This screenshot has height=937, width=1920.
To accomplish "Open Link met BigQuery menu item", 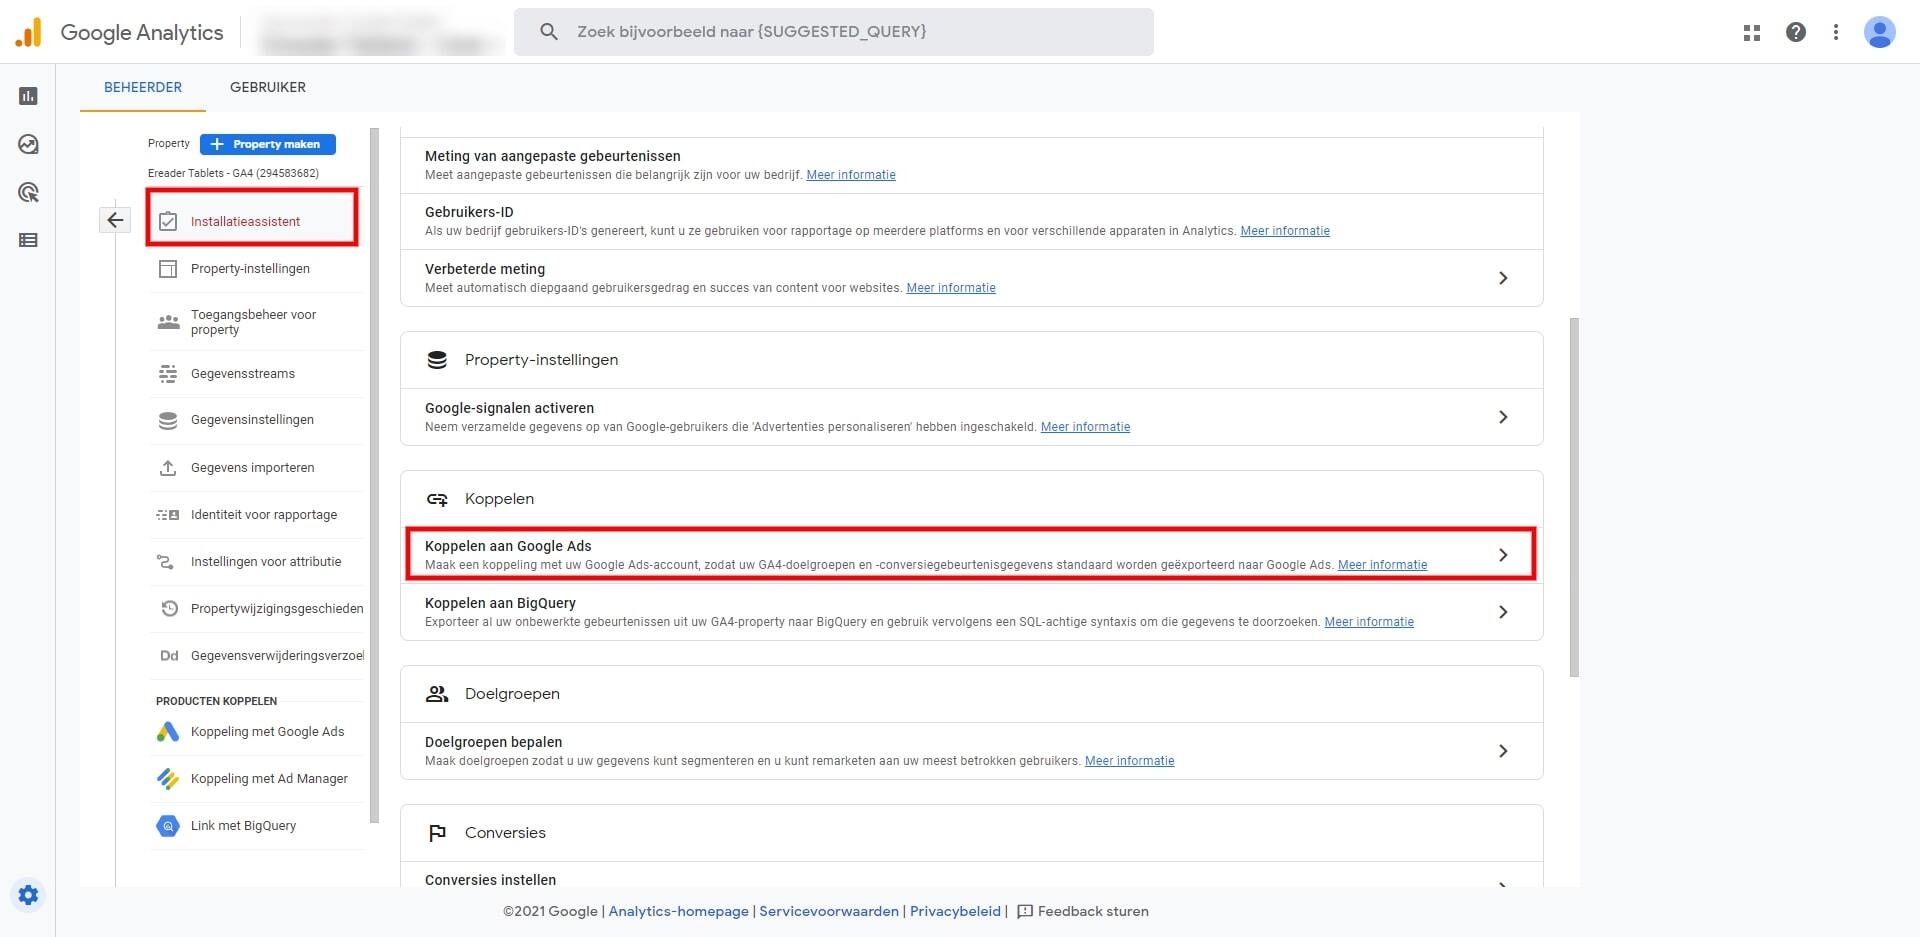I will click(257, 826).
